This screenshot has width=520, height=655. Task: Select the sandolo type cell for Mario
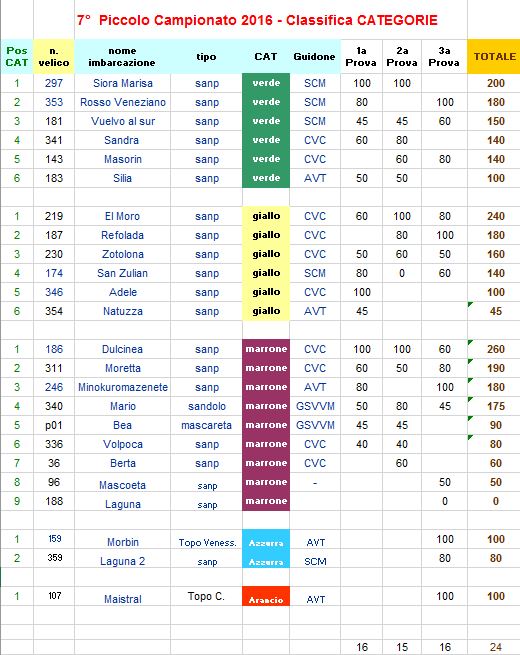[x=206, y=406]
